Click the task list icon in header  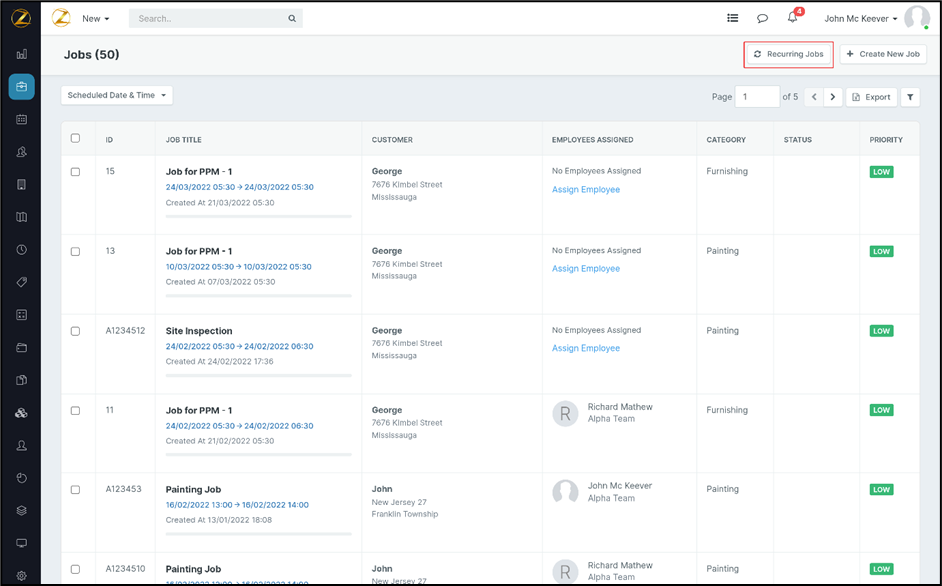click(733, 18)
